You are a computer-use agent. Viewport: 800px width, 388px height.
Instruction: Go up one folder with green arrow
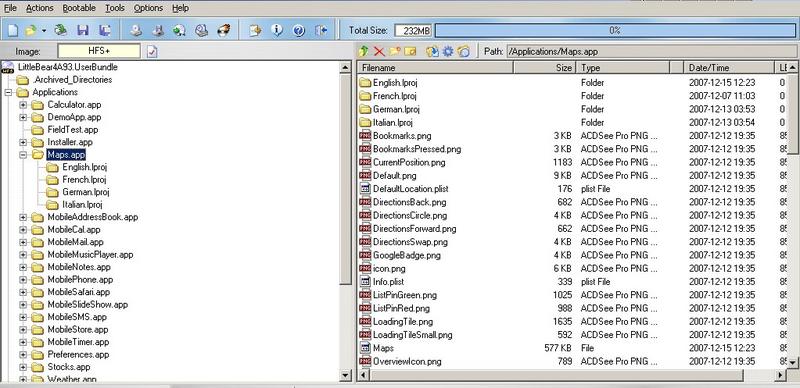pos(363,51)
